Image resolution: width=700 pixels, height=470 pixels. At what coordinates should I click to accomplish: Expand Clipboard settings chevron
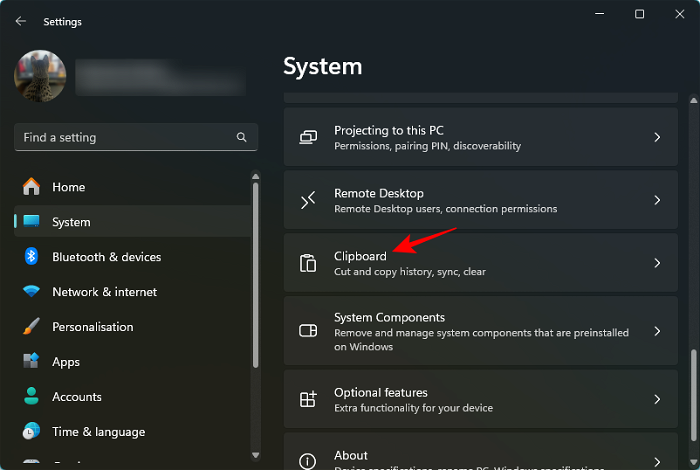[657, 263]
